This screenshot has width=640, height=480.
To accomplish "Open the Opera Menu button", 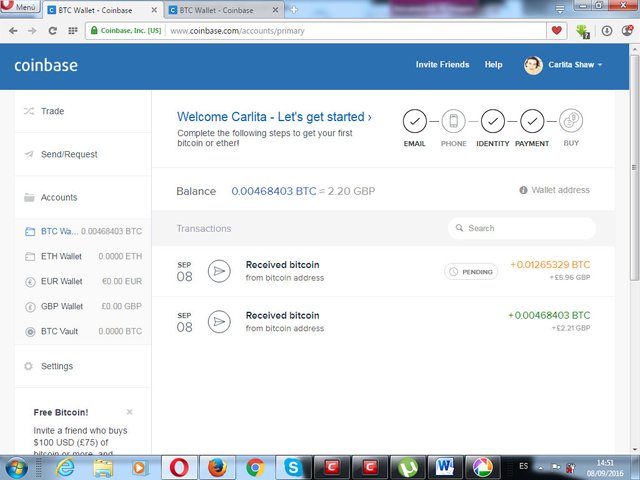I will pos(20,7).
